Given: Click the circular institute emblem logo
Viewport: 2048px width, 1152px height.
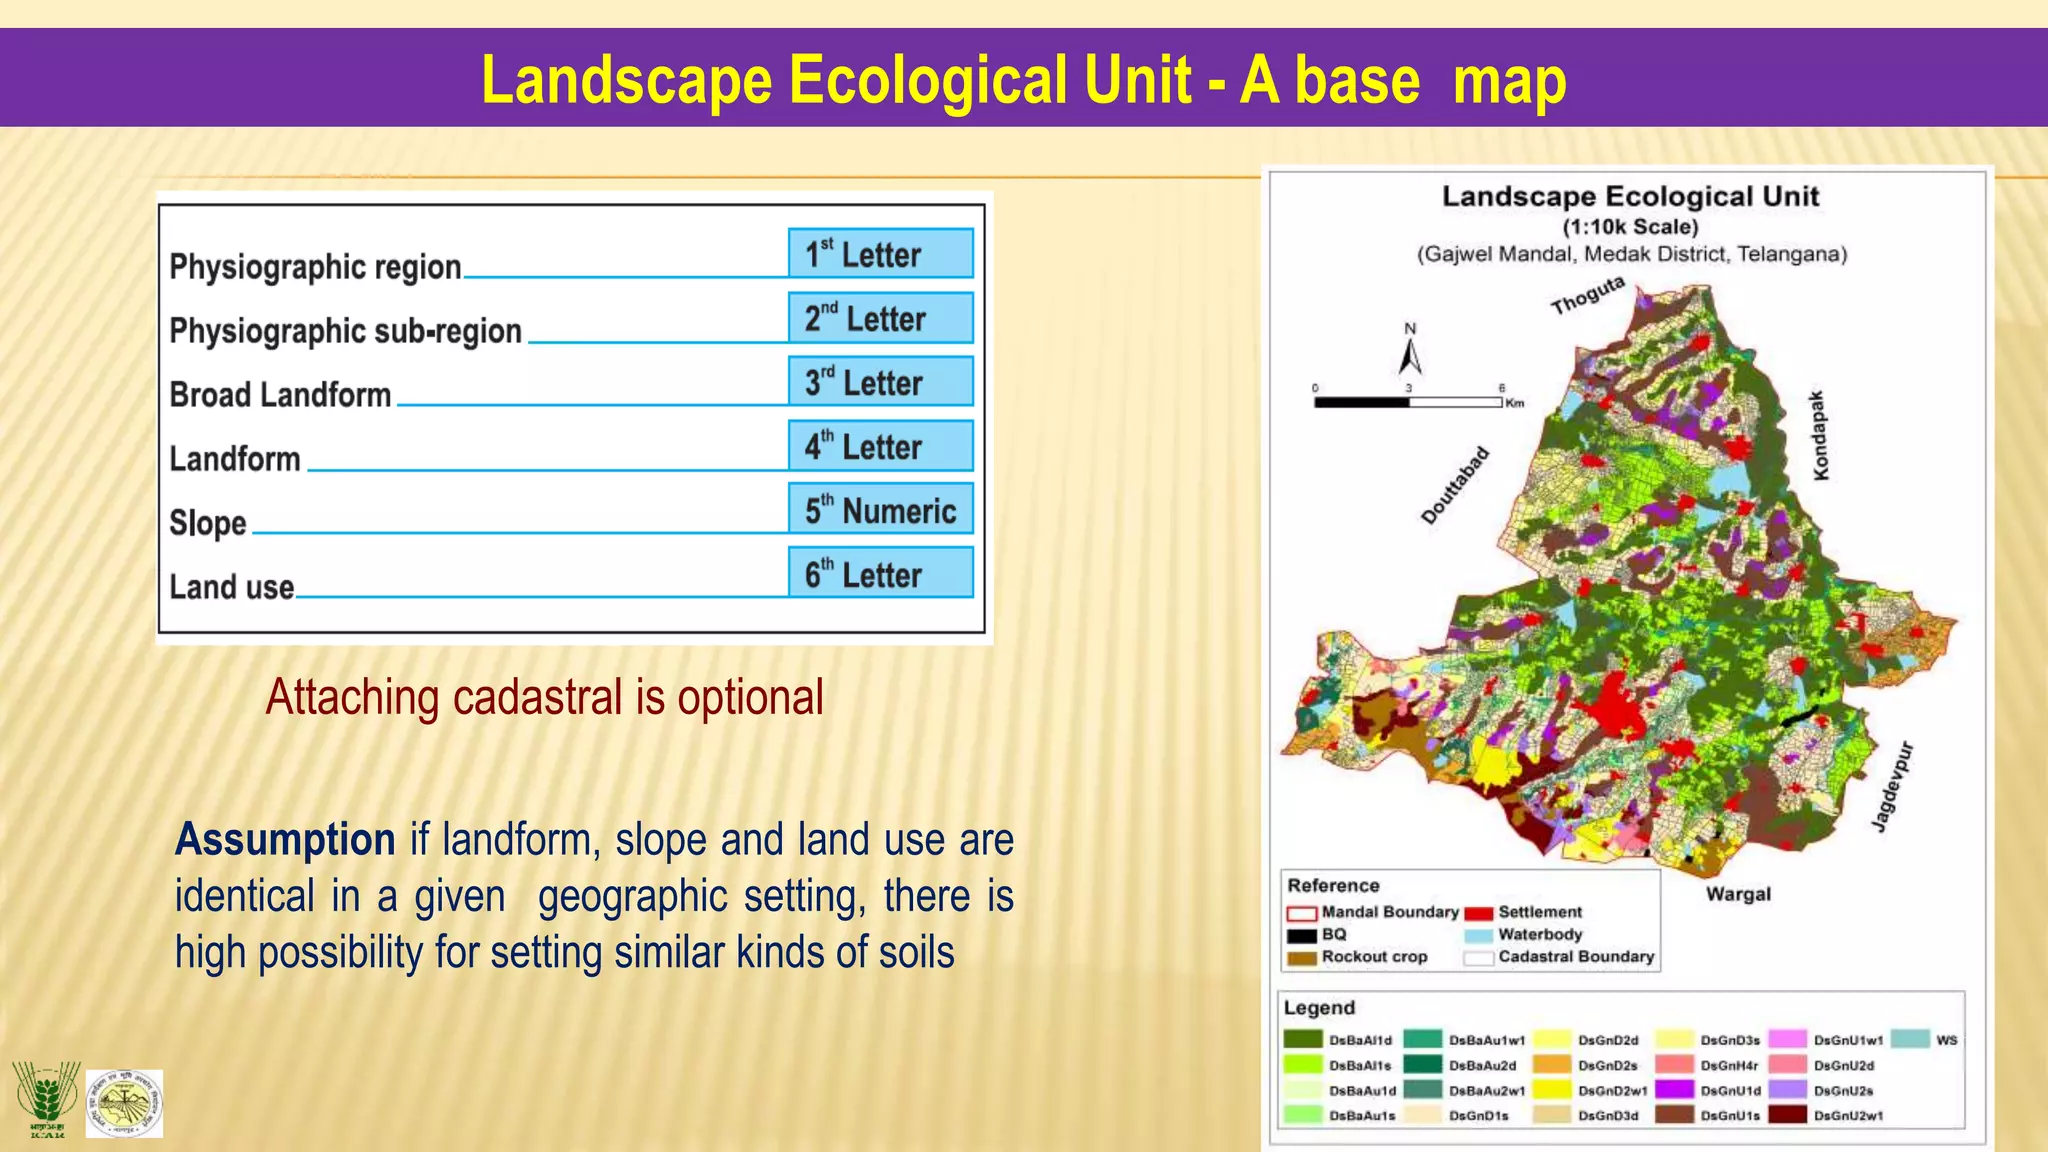Looking at the screenshot, I should coord(124,1103).
